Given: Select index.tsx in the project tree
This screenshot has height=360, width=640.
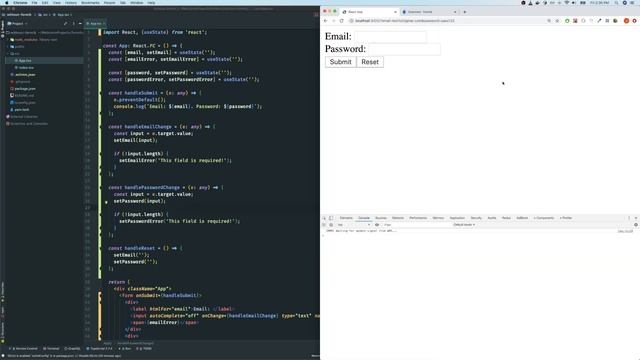Looking at the screenshot, I should [x=26, y=67].
